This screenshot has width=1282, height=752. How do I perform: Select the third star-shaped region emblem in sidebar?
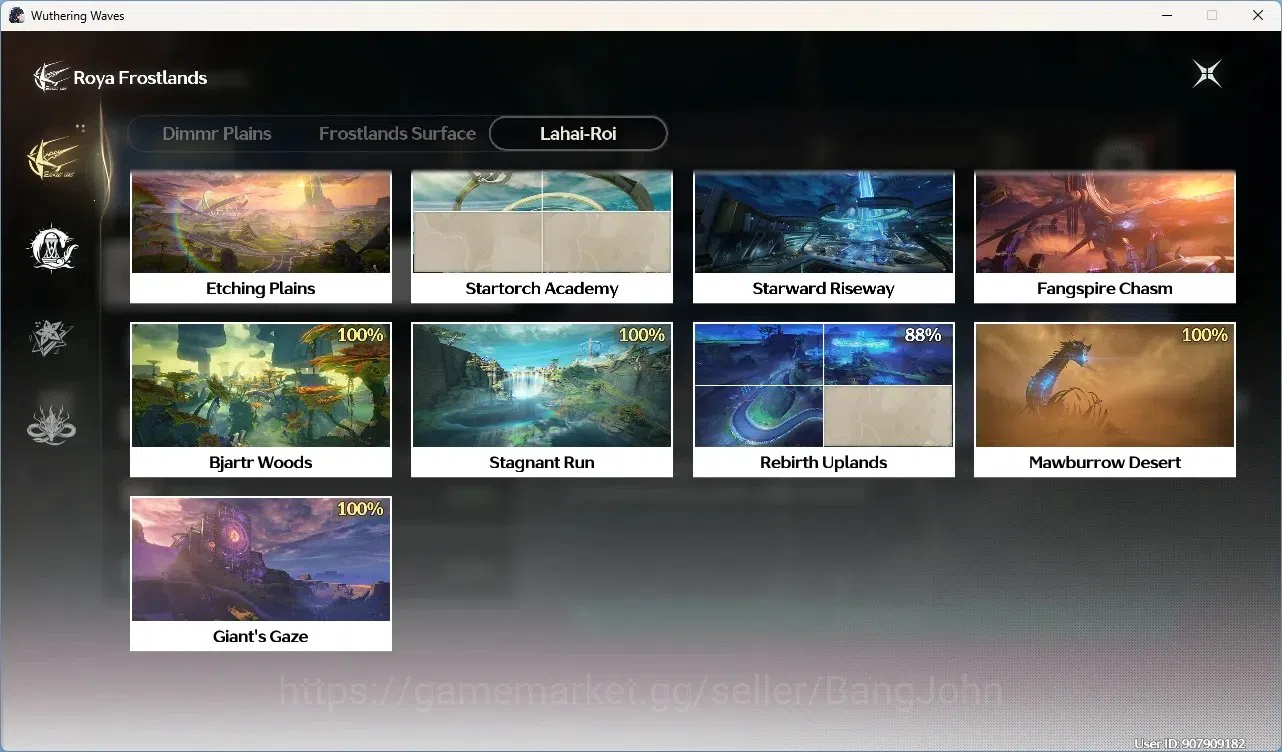coord(52,337)
